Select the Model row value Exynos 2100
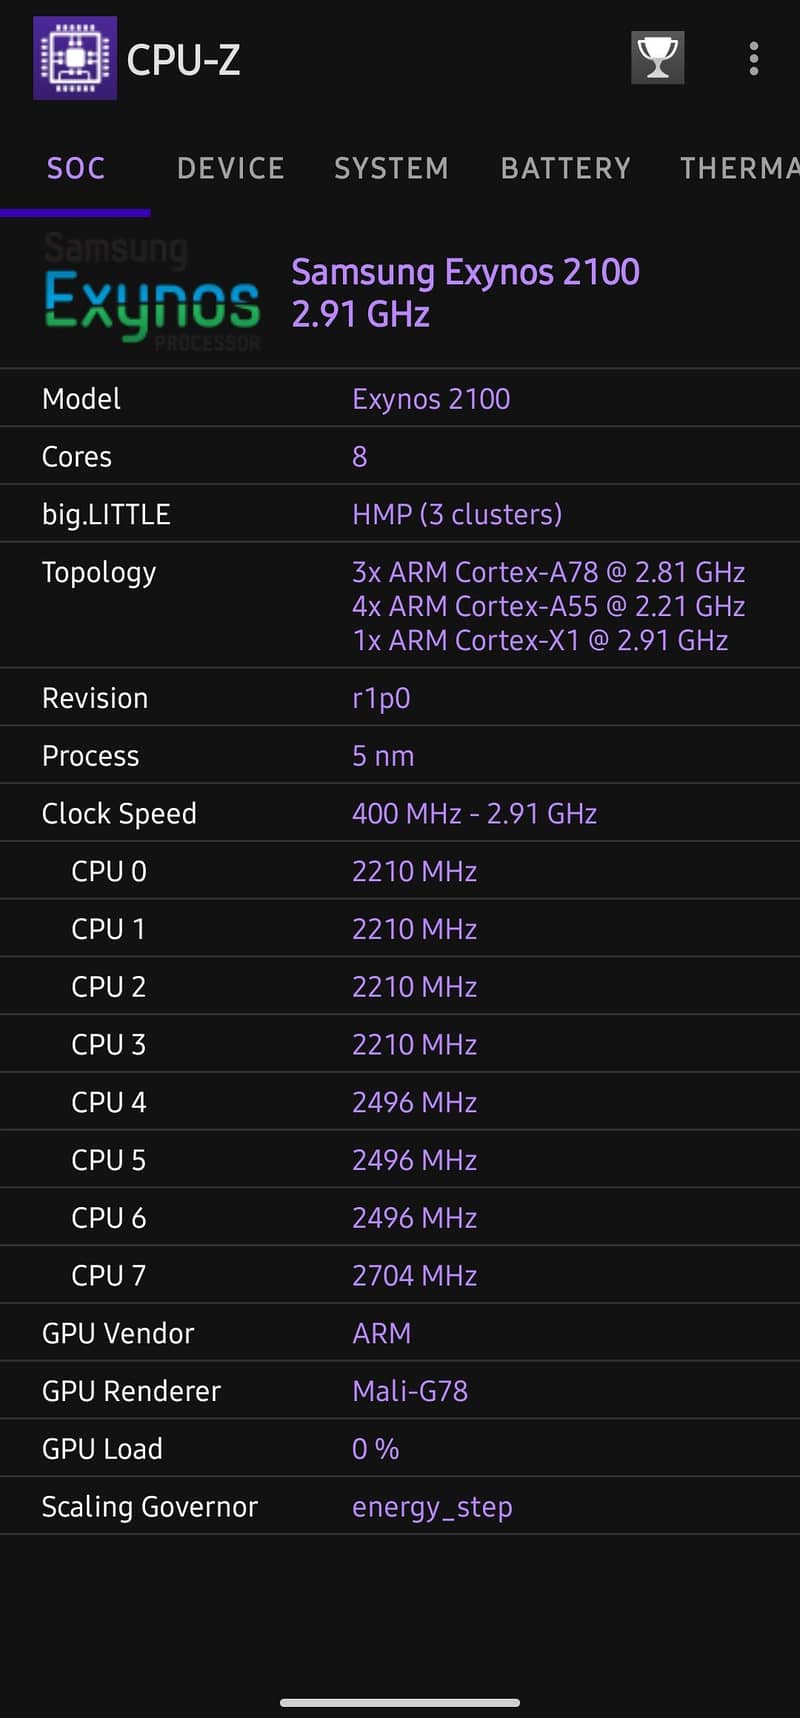This screenshot has height=1718, width=800. [431, 399]
